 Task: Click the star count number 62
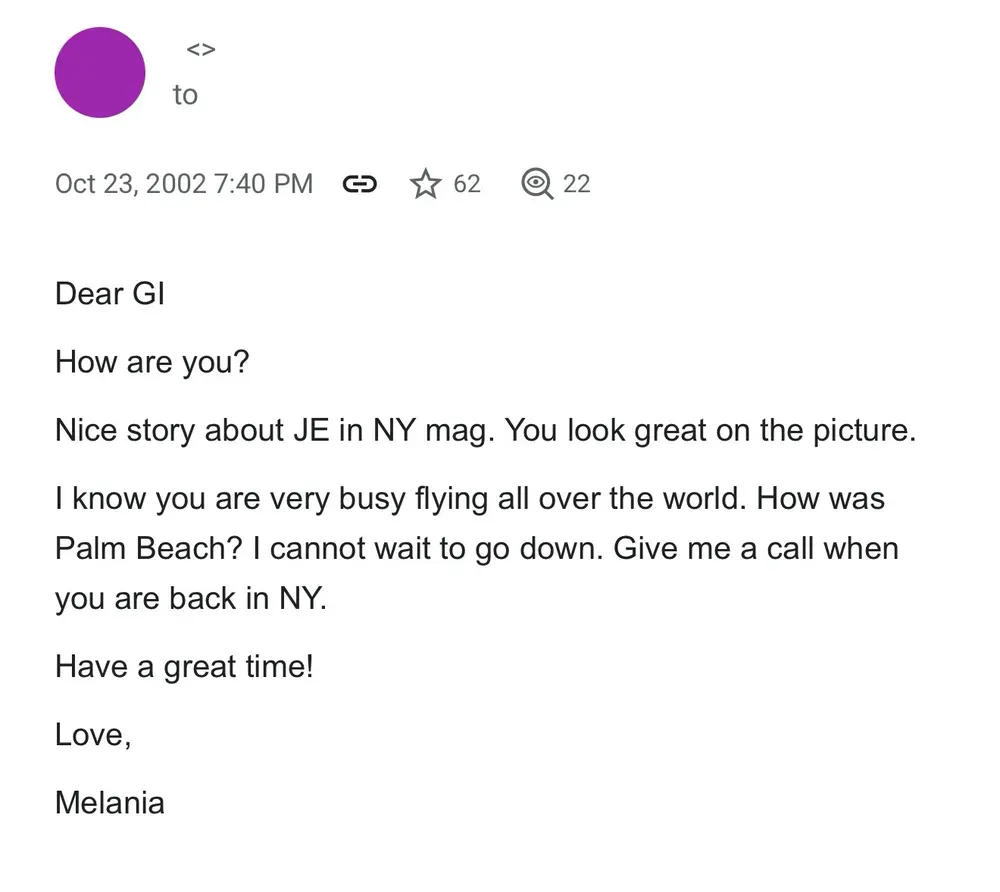pos(467,184)
